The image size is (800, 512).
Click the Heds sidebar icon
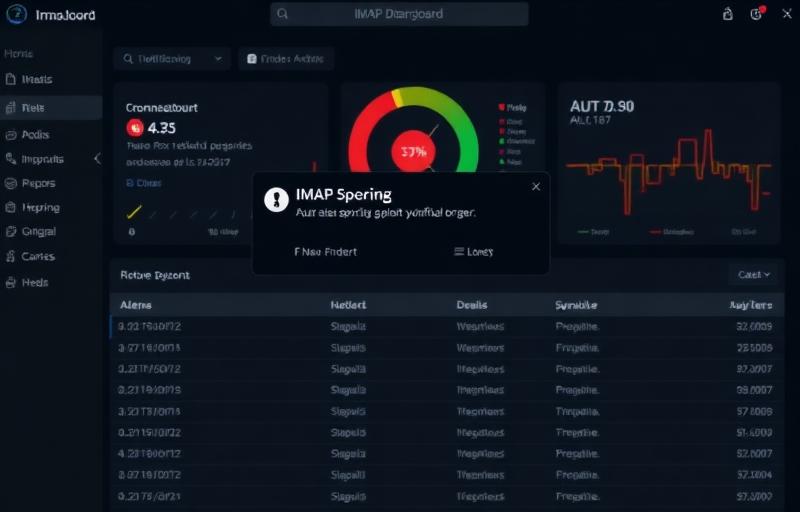11,283
